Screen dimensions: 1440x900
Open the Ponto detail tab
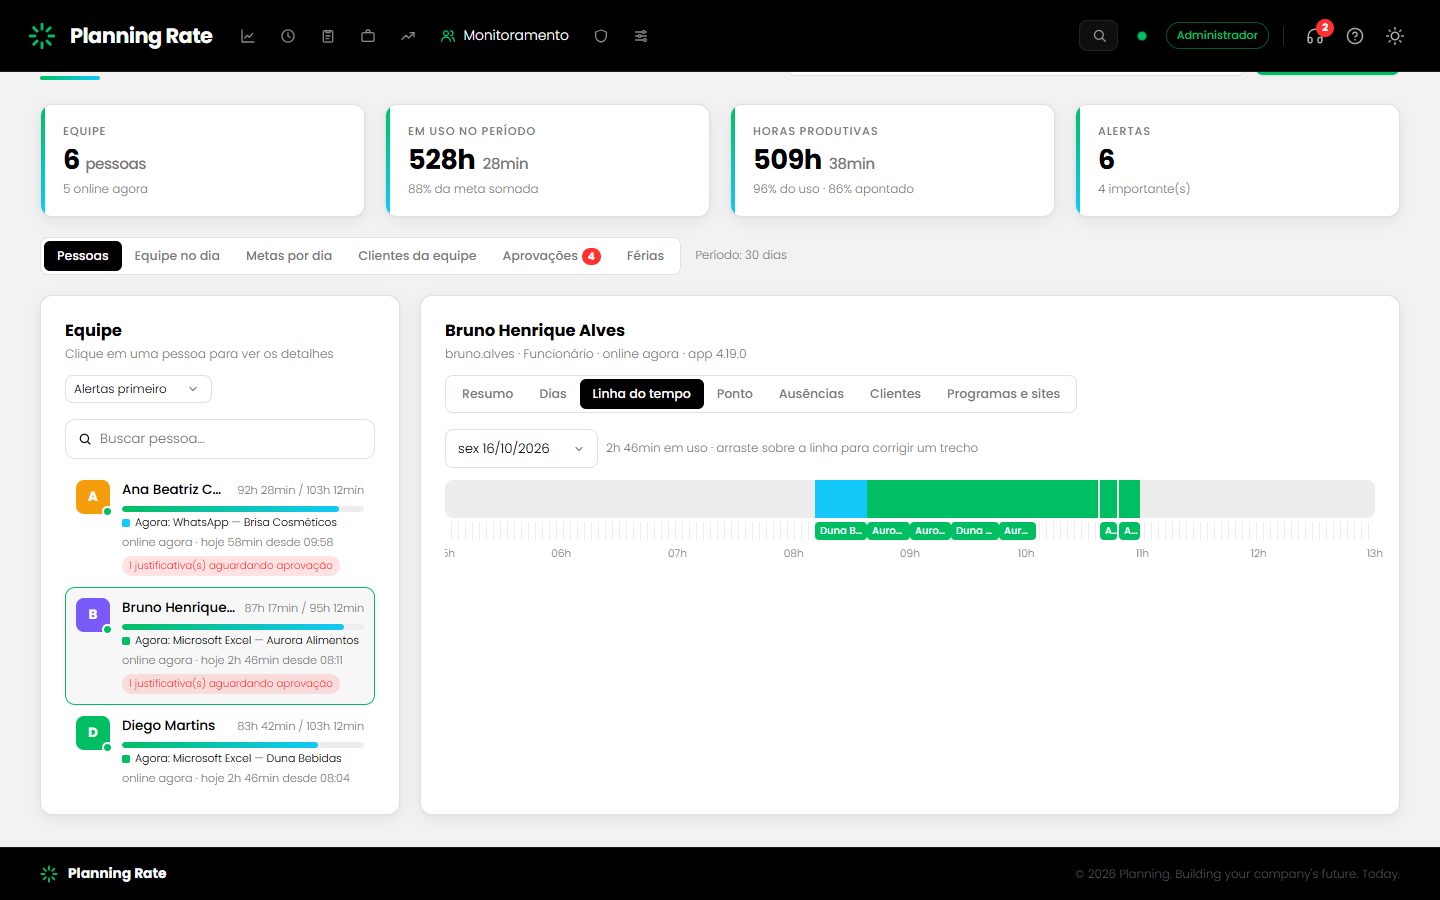[735, 394]
